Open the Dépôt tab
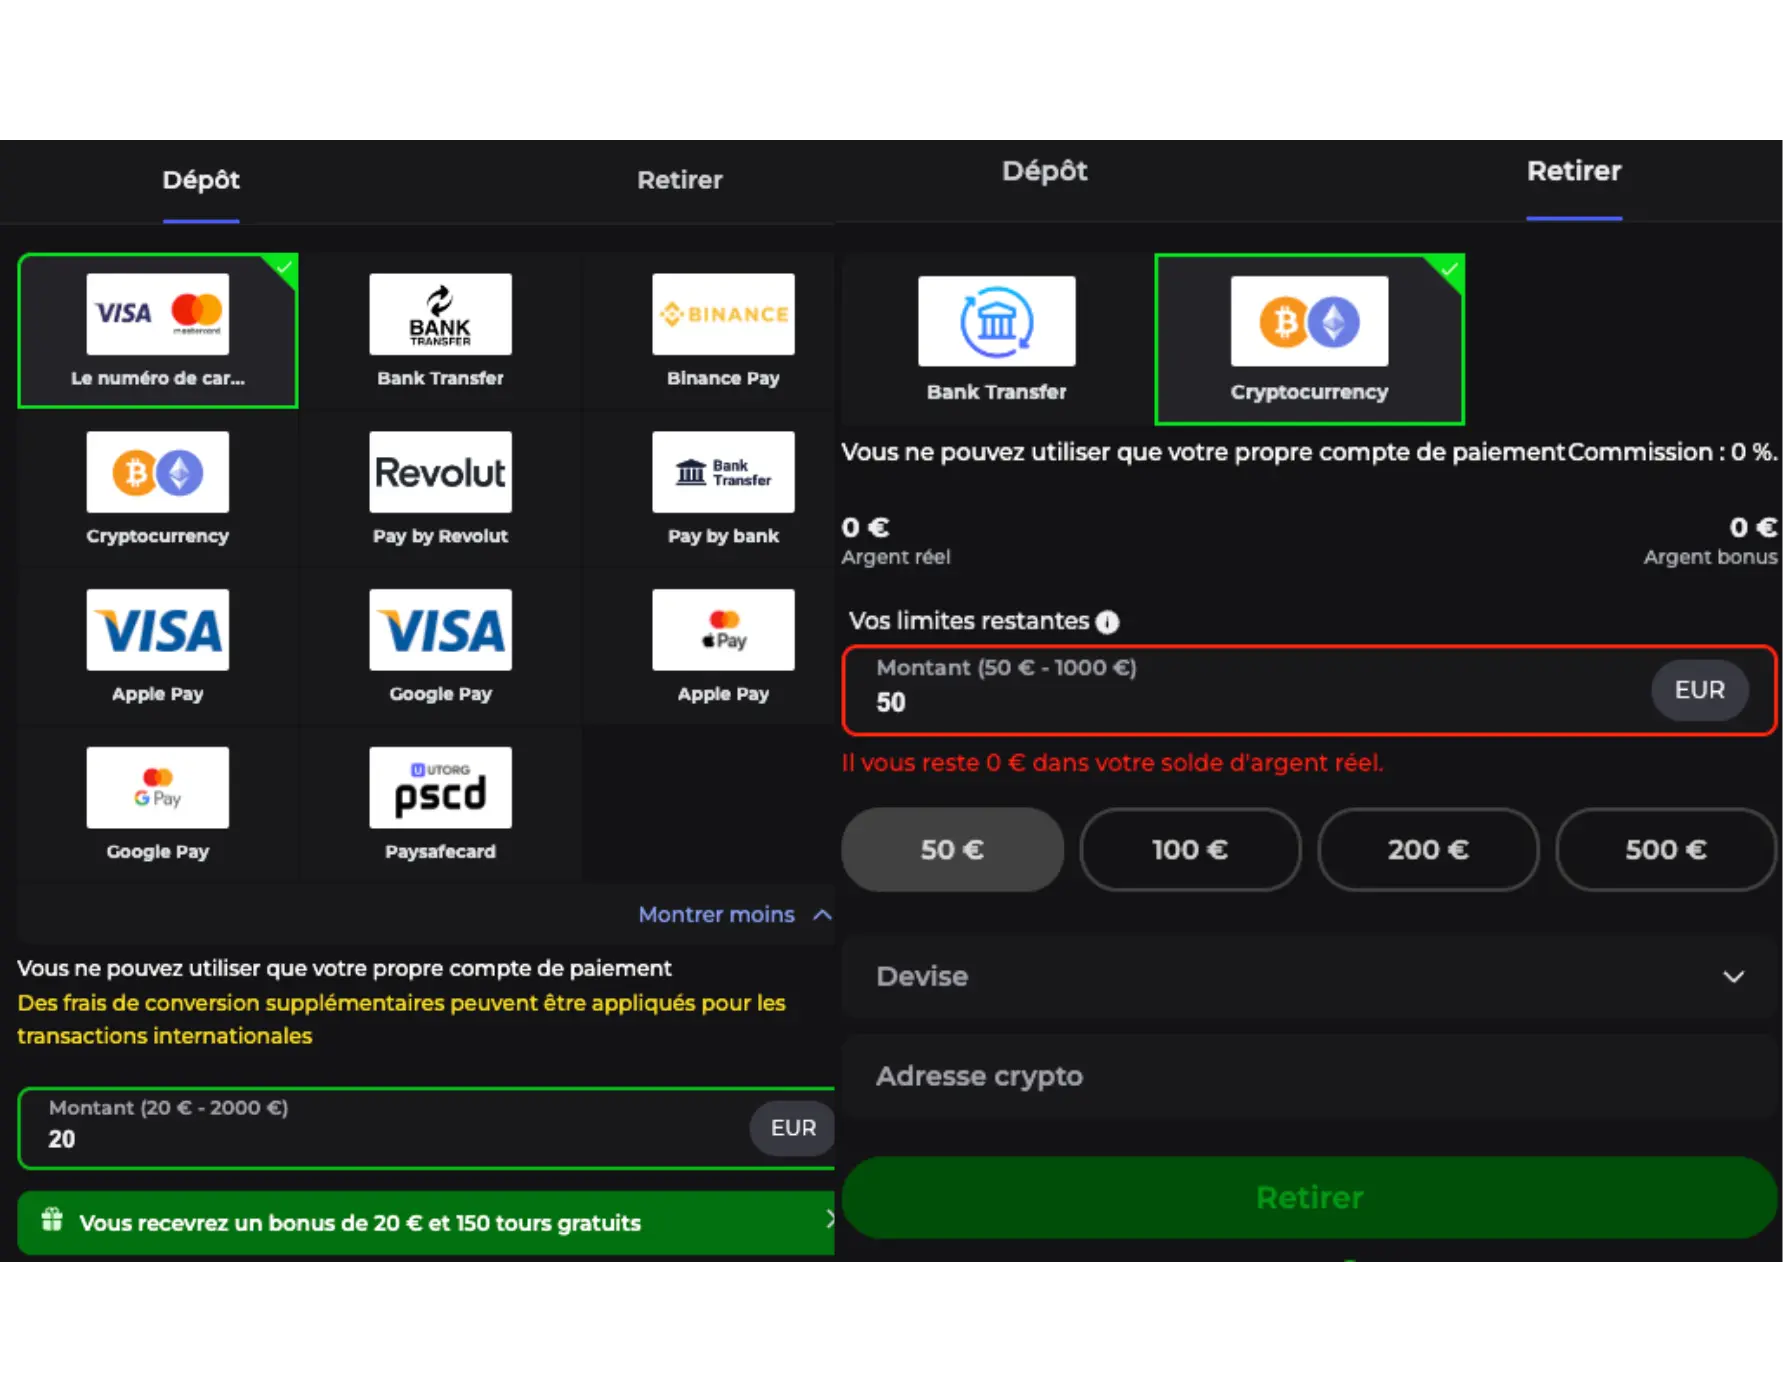 point(200,180)
